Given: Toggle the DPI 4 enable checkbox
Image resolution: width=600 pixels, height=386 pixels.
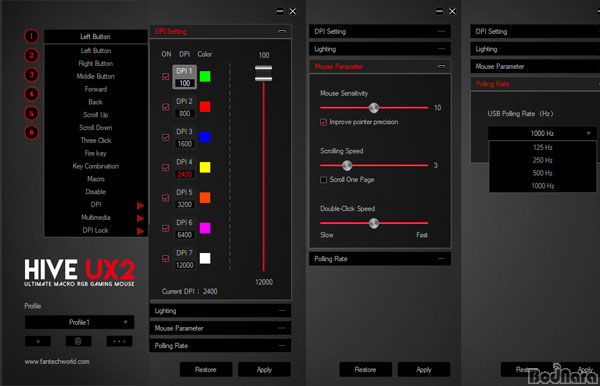Looking at the screenshot, I should click(166, 168).
